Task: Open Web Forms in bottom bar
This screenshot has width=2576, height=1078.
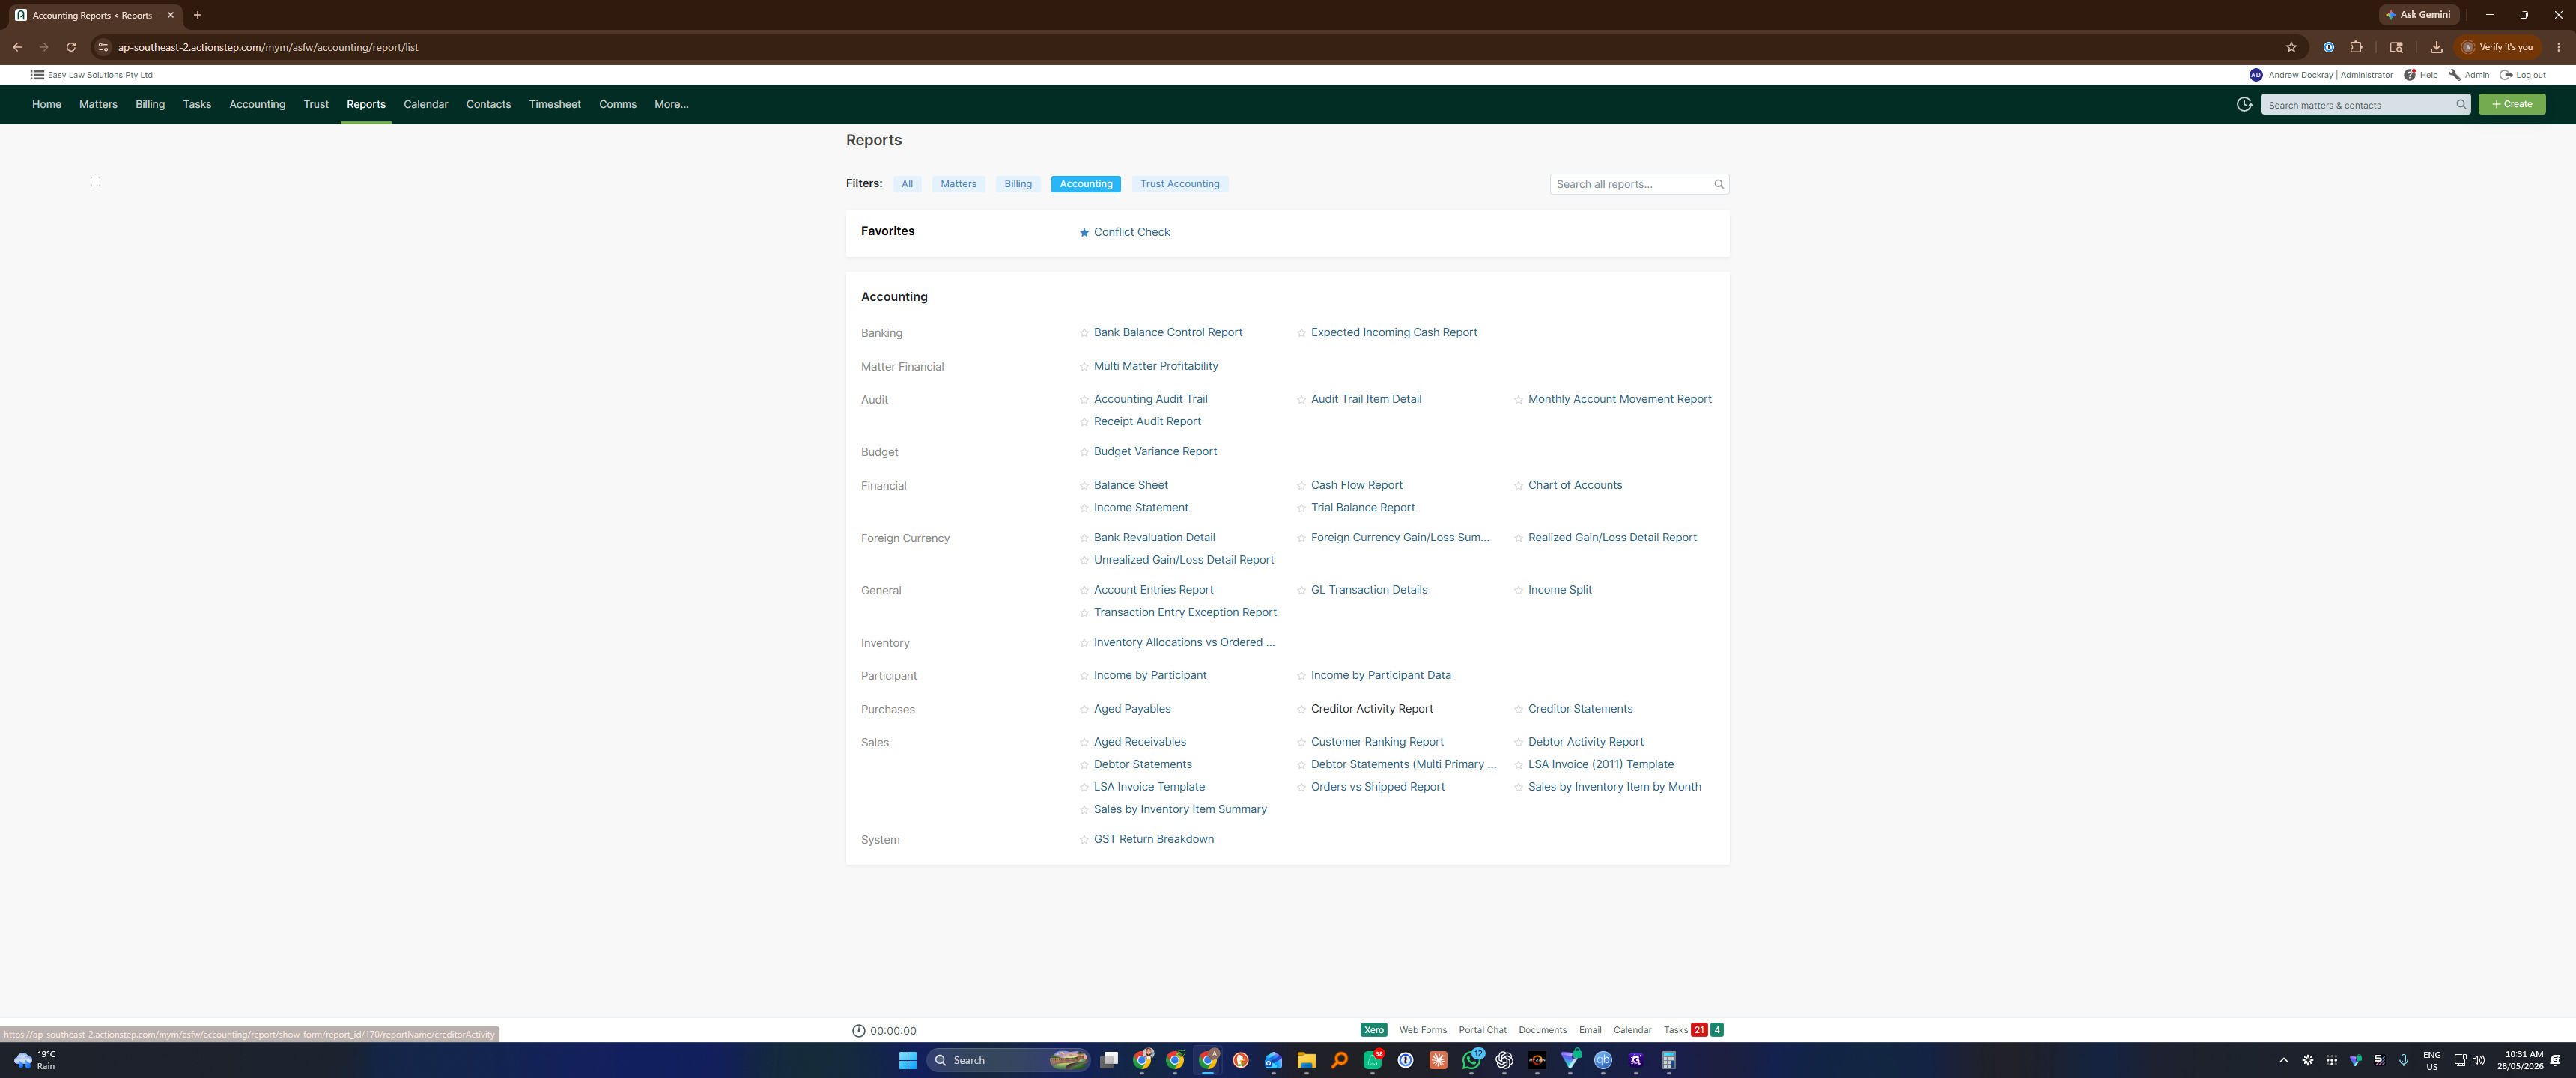Action: [x=1422, y=1030]
